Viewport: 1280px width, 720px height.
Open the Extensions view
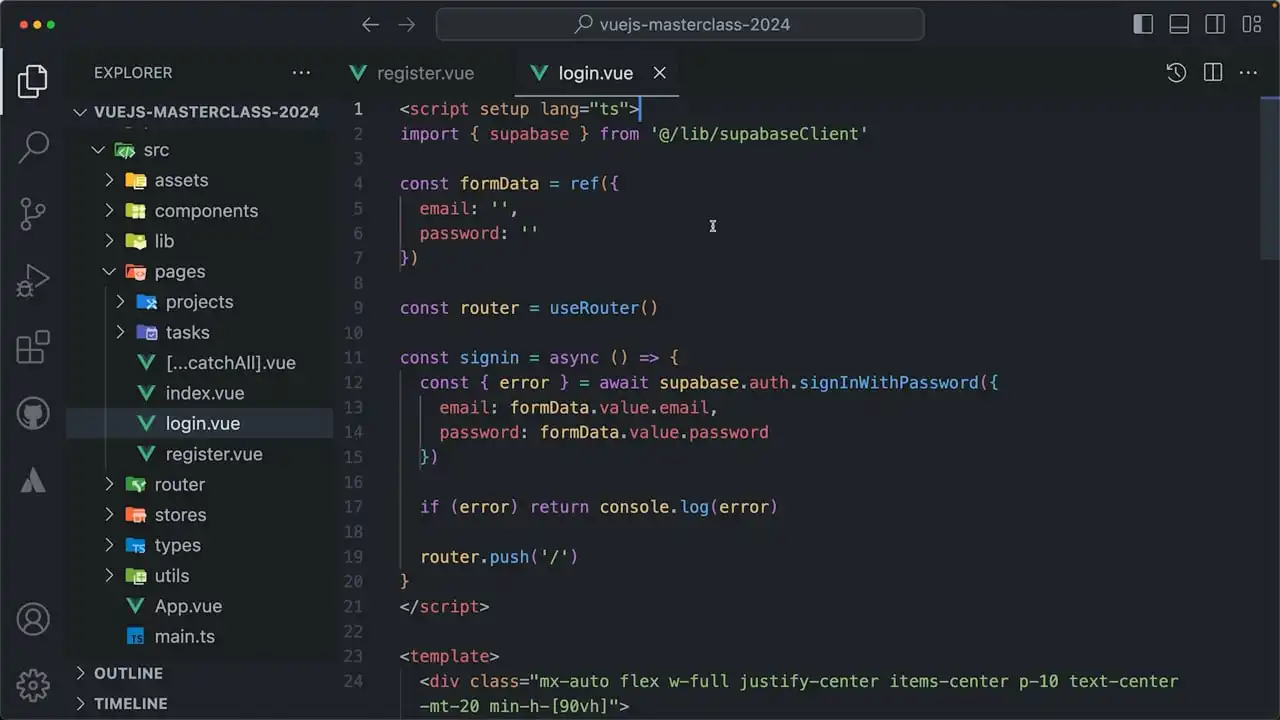[33, 347]
